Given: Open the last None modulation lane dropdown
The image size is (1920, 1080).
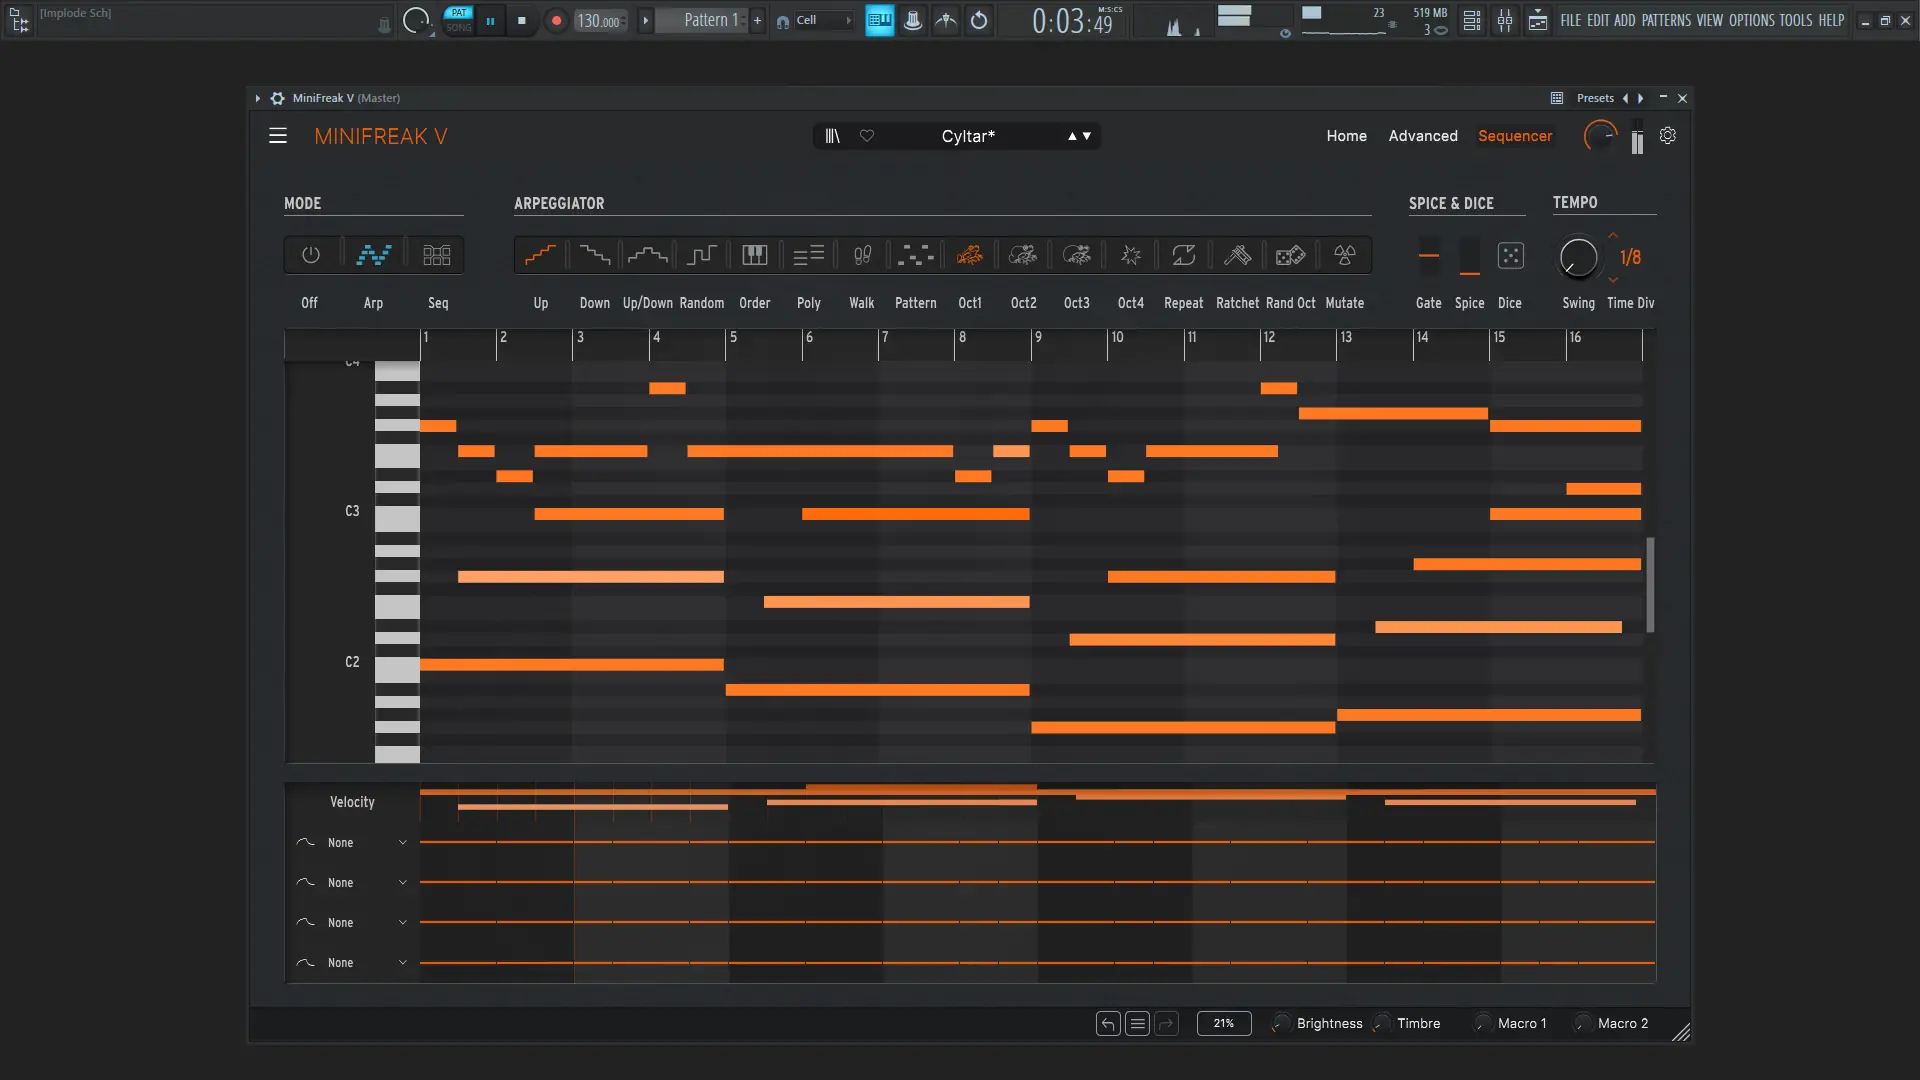Looking at the screenshot, I should [x=403, y=963].
